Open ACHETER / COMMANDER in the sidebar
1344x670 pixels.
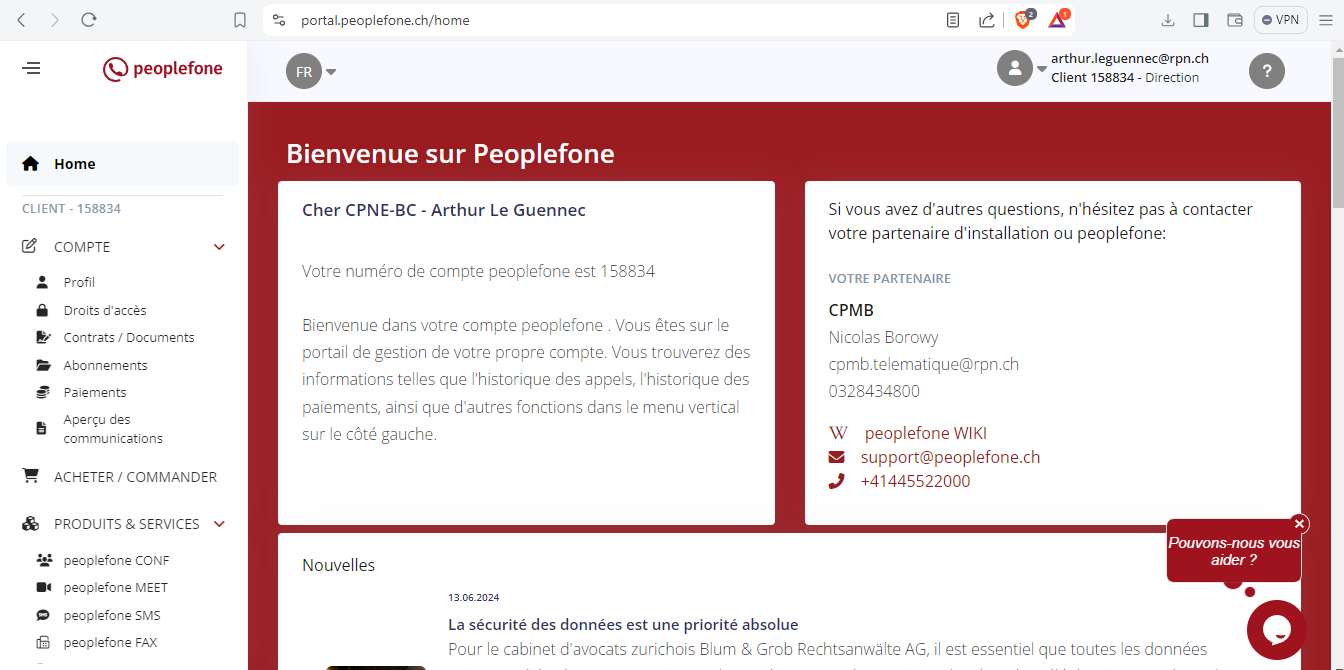(x=135, y=477)
